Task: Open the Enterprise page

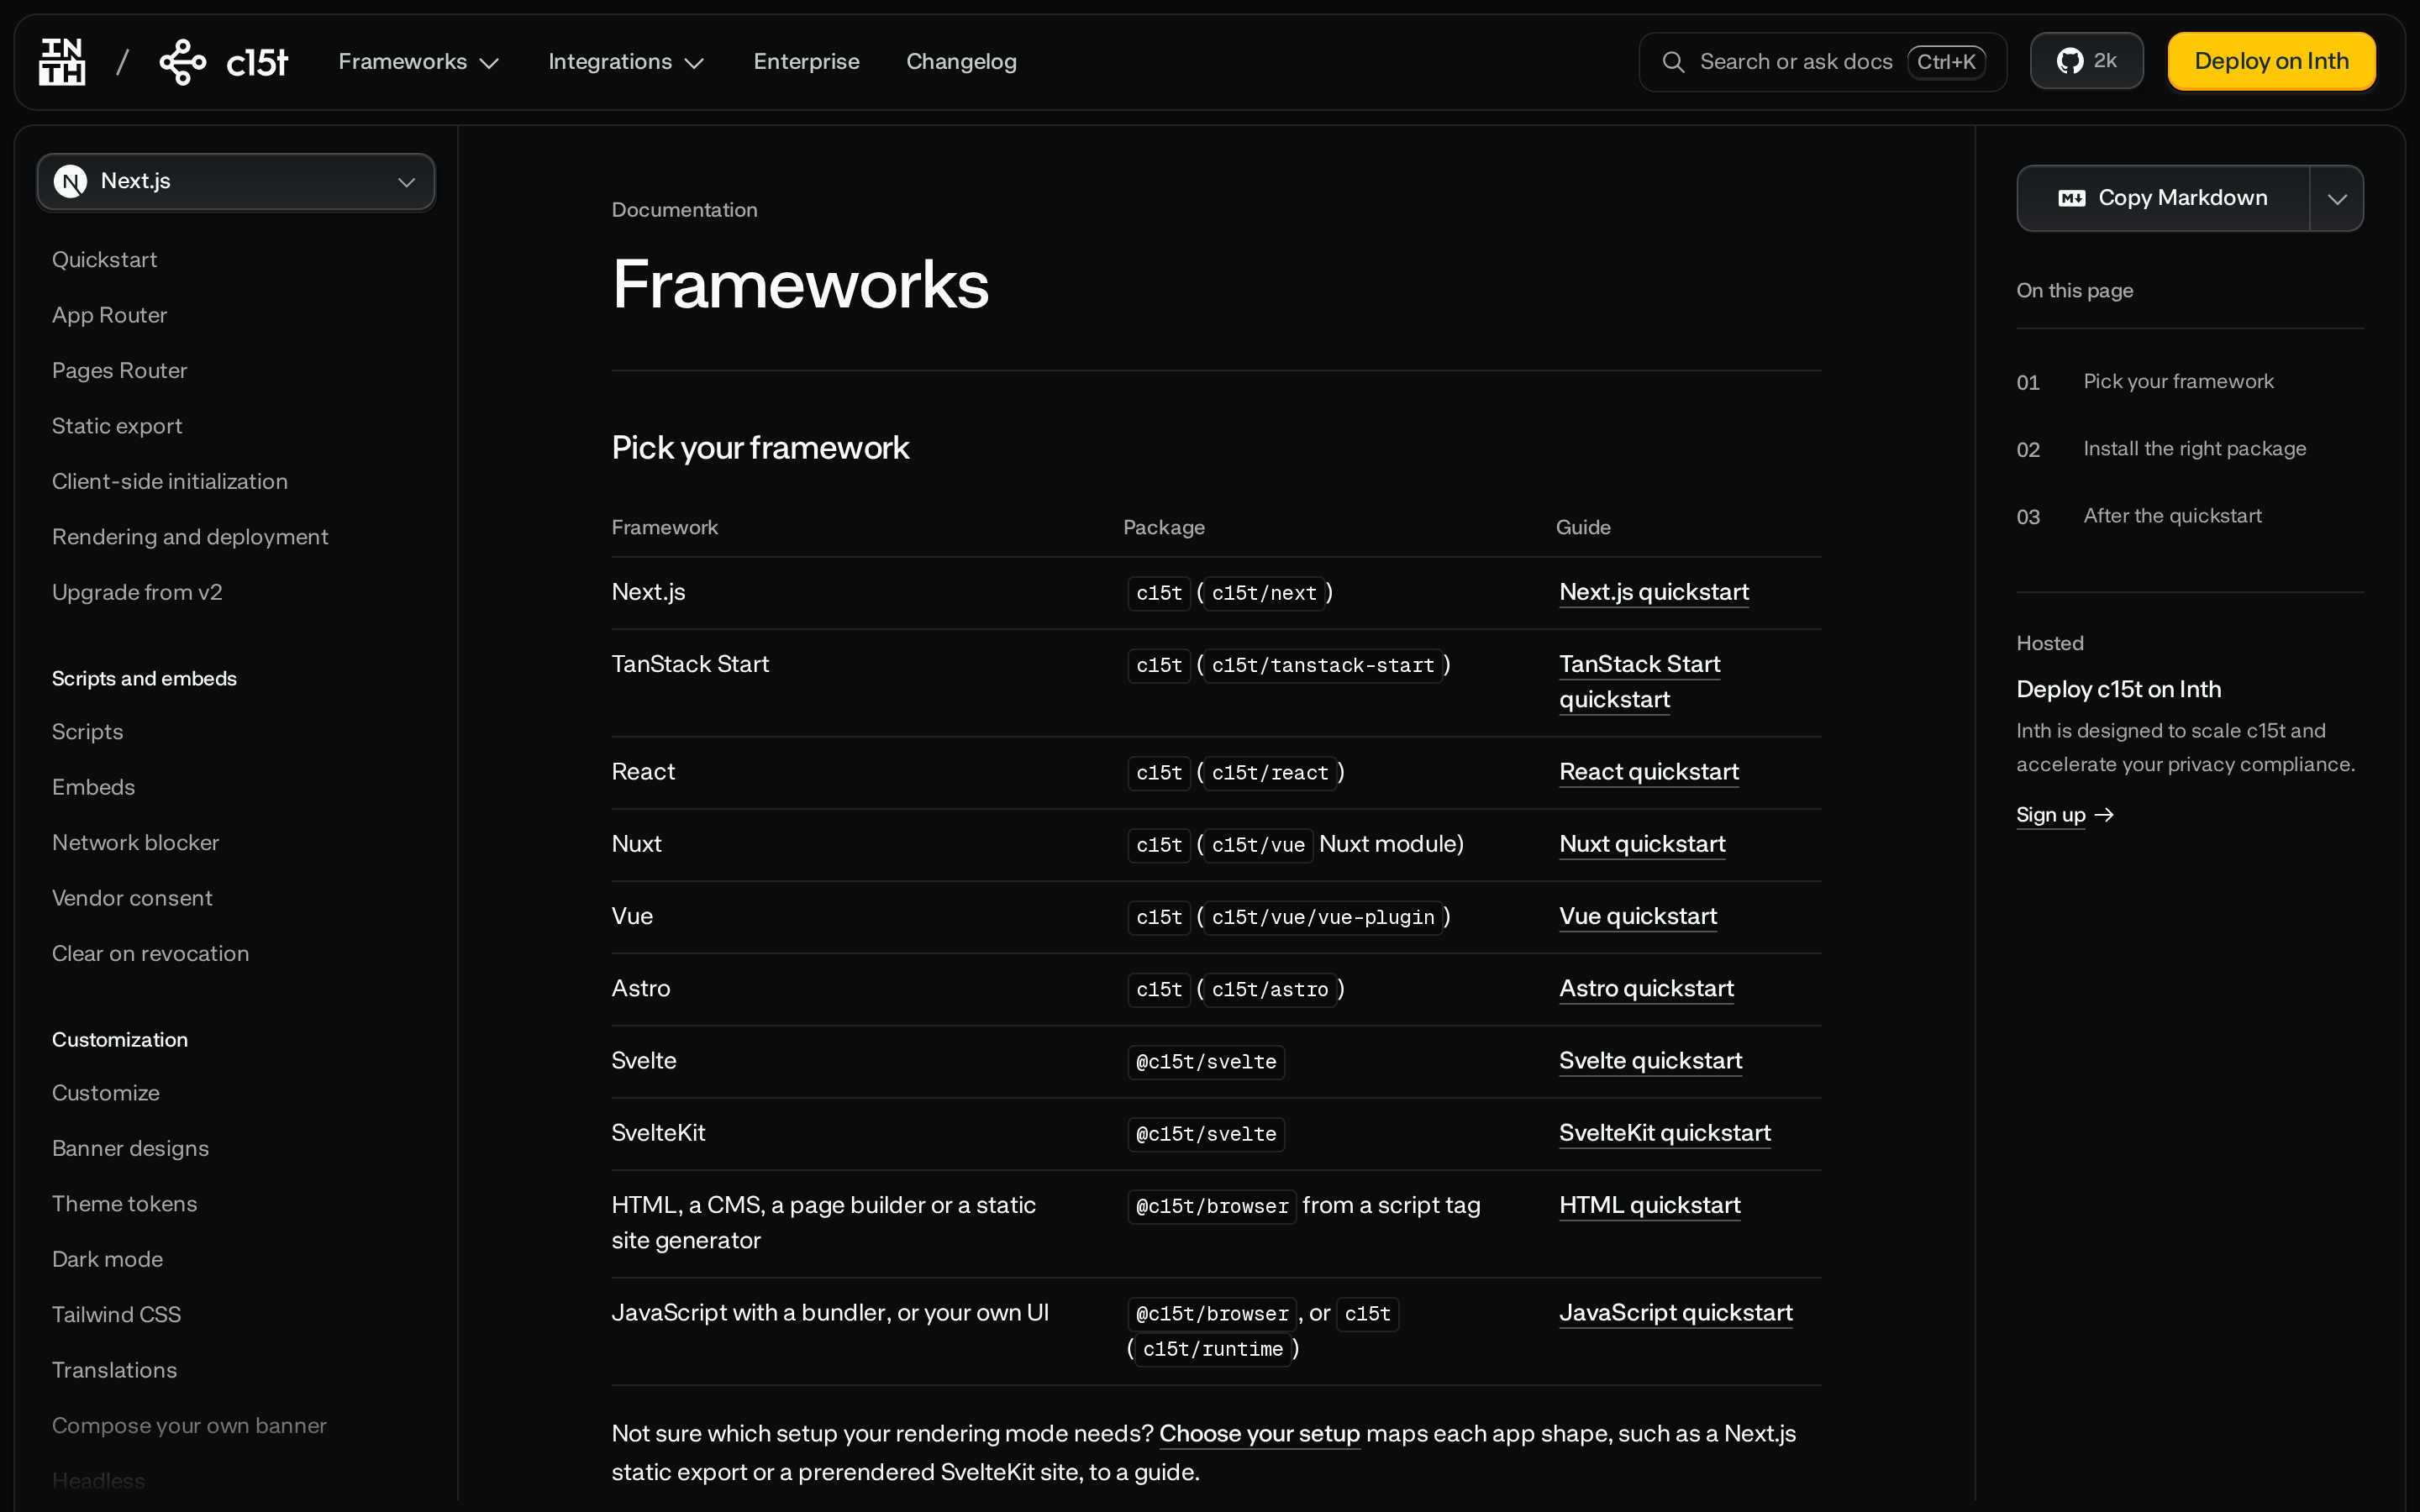Action: [806, 62]
